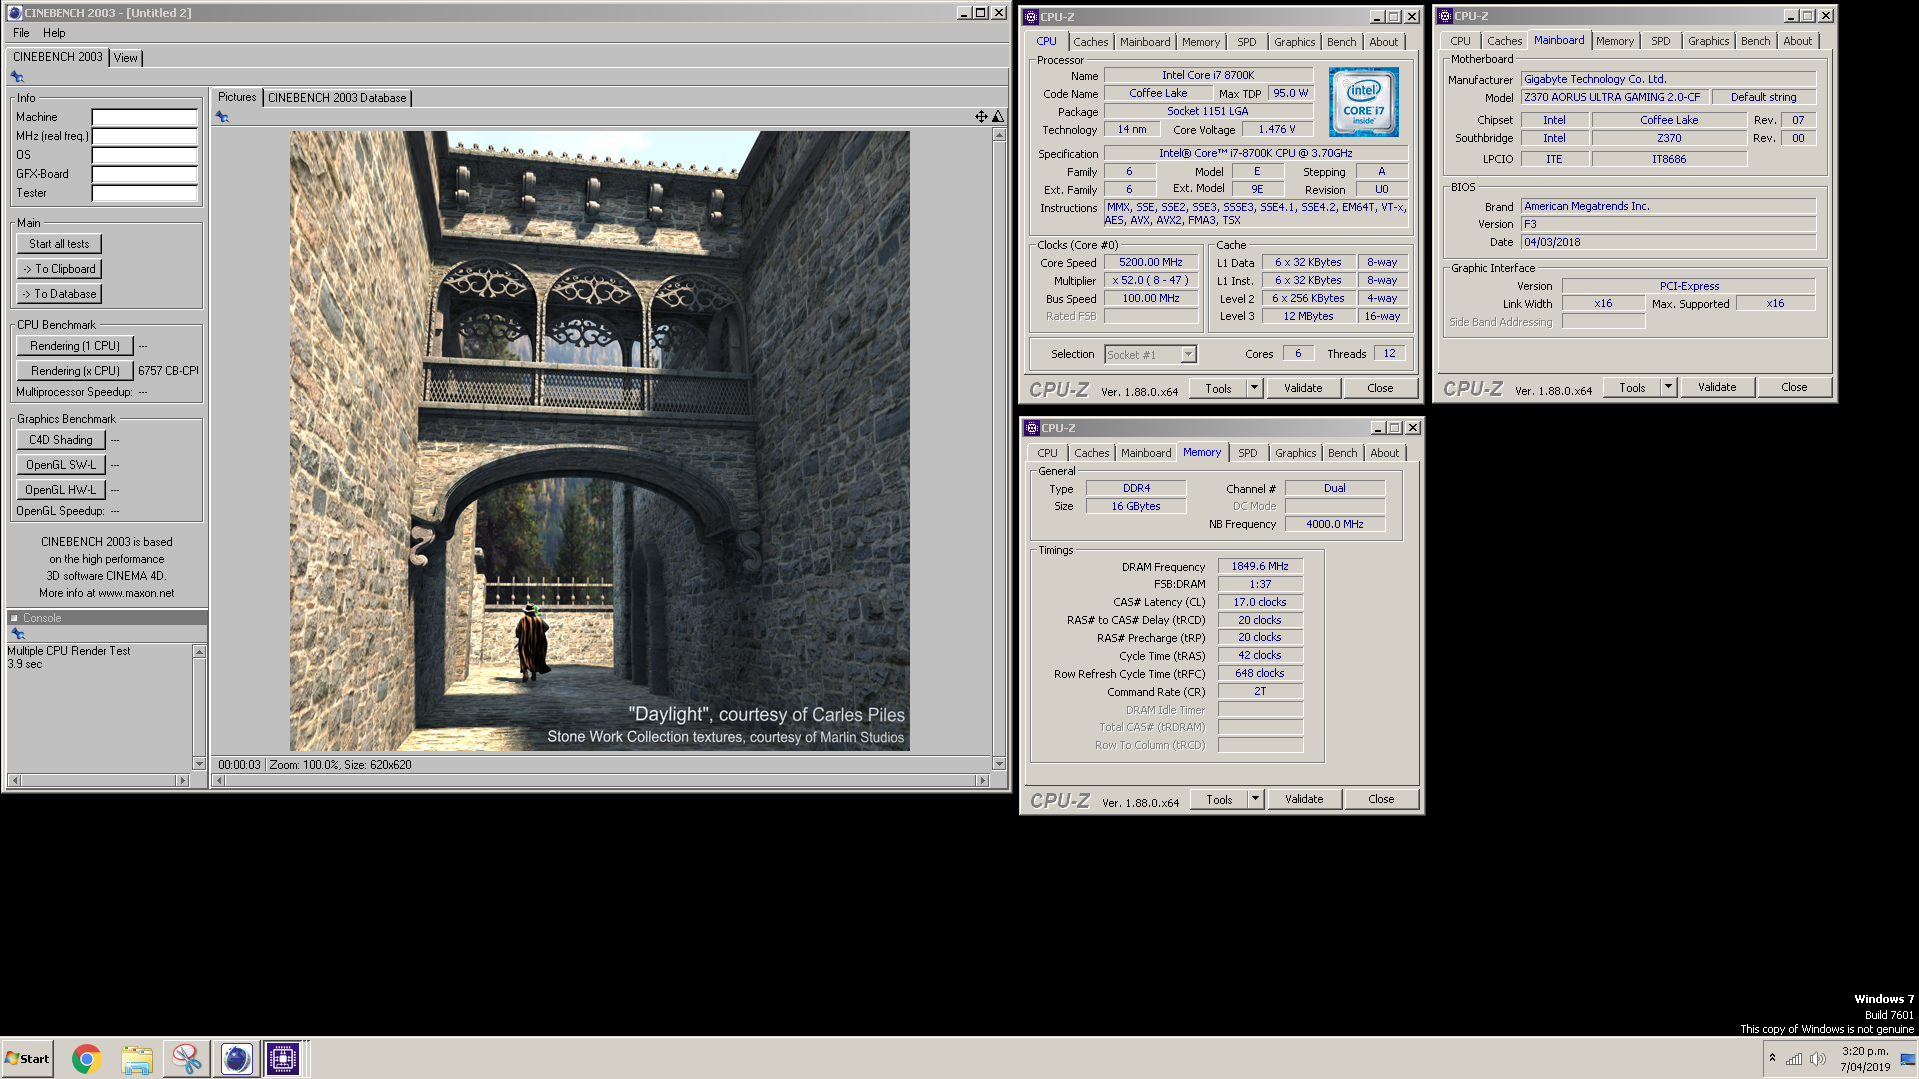
Task: Click into the MHz (real freq.) field
Action: click(x=144, y=136)
